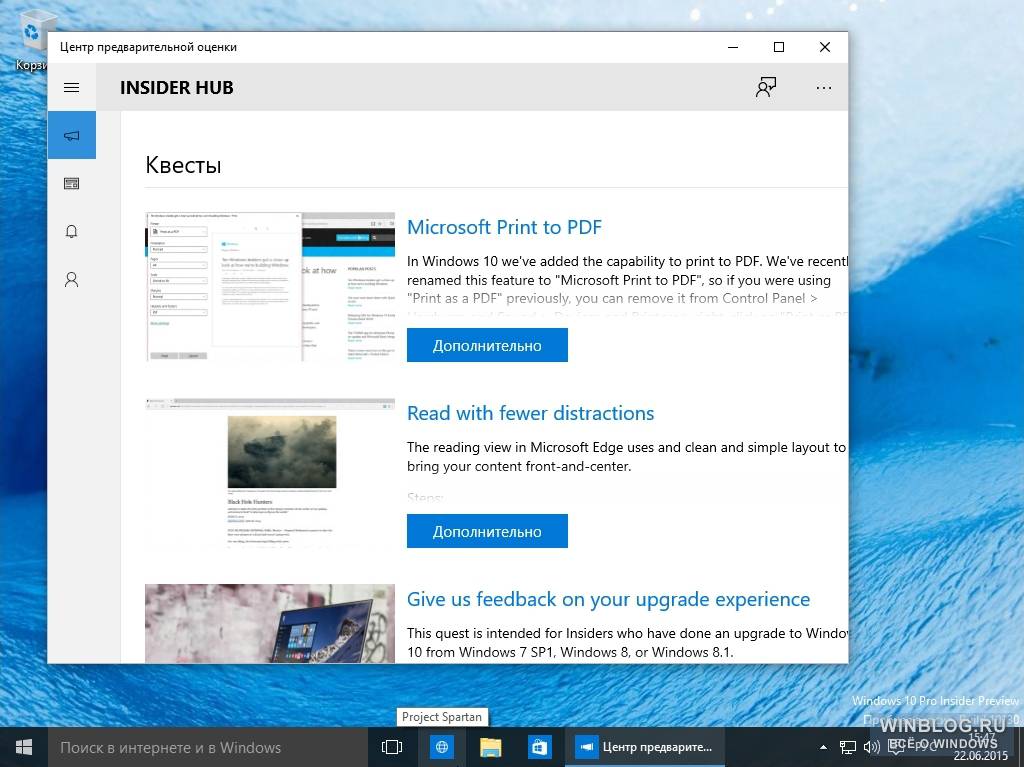The image size is (1024, 767).
Task: Click the reading view description text
Action: coord(626,457)
